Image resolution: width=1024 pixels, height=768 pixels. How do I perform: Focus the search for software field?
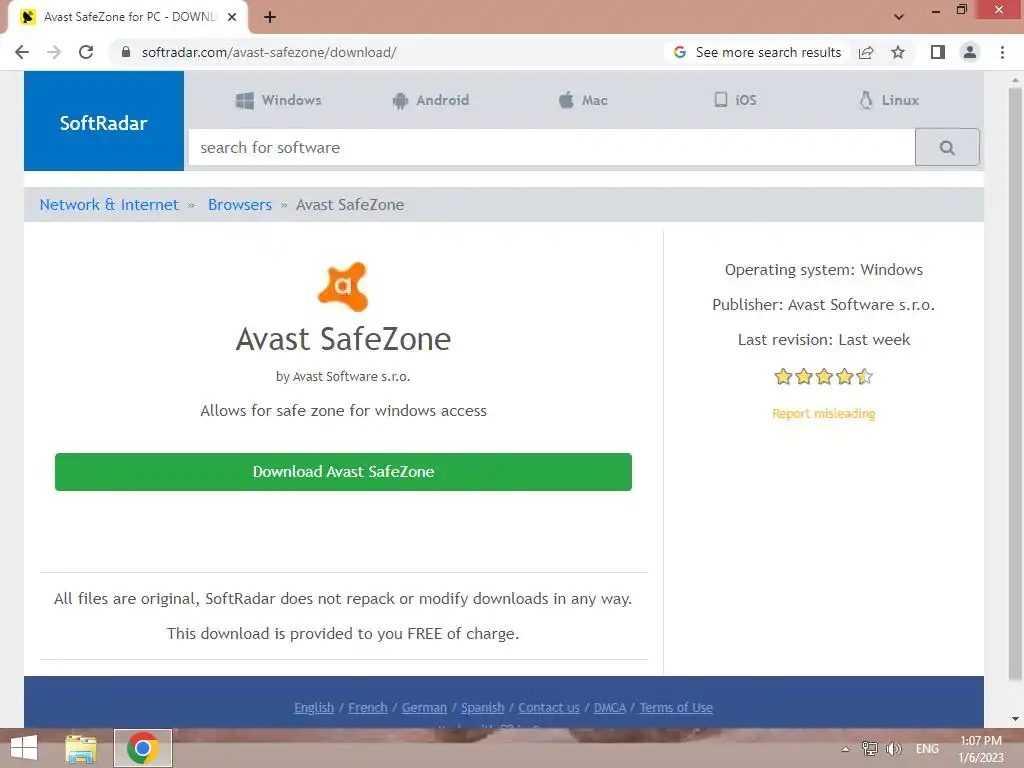click(x=552, y=148)
